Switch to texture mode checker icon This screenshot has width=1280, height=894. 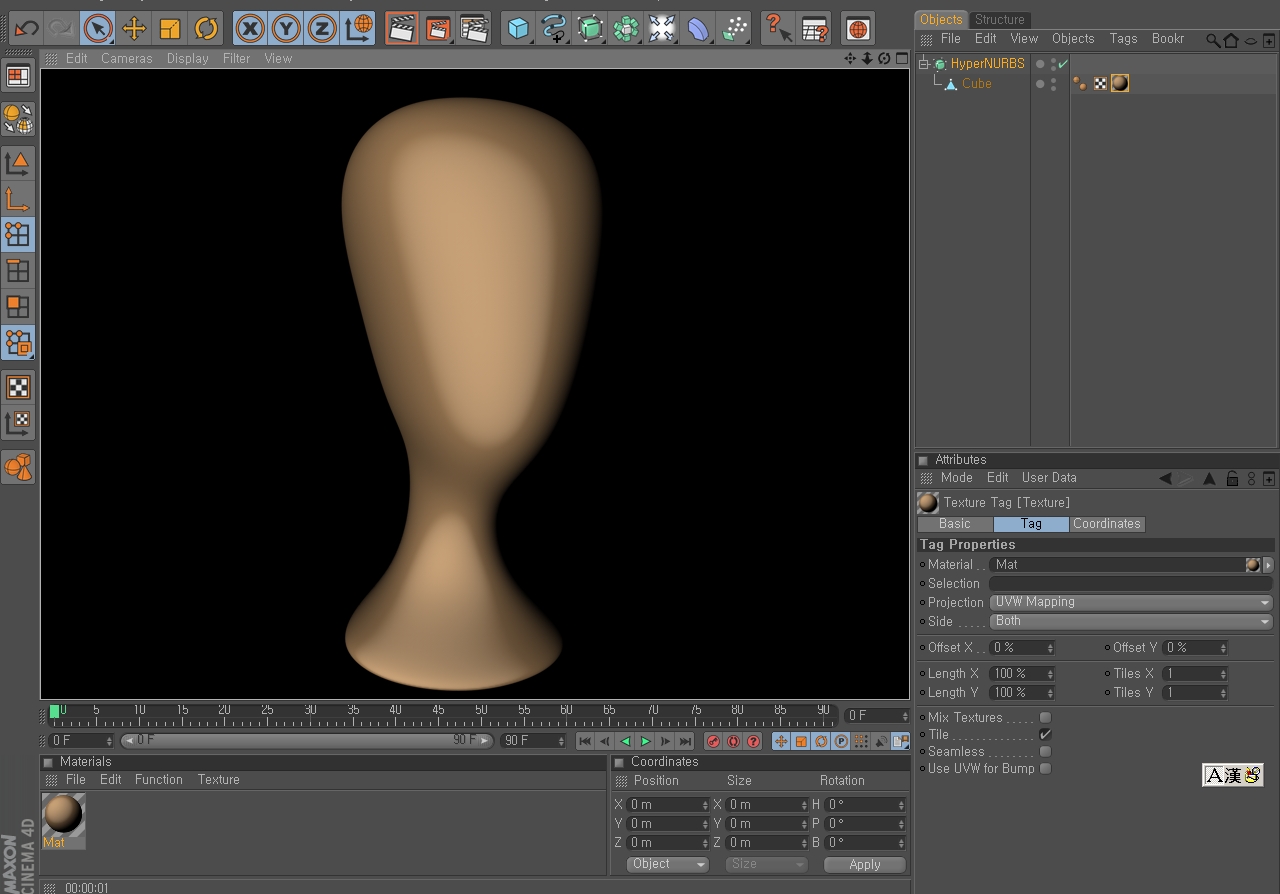pos(18,386)
